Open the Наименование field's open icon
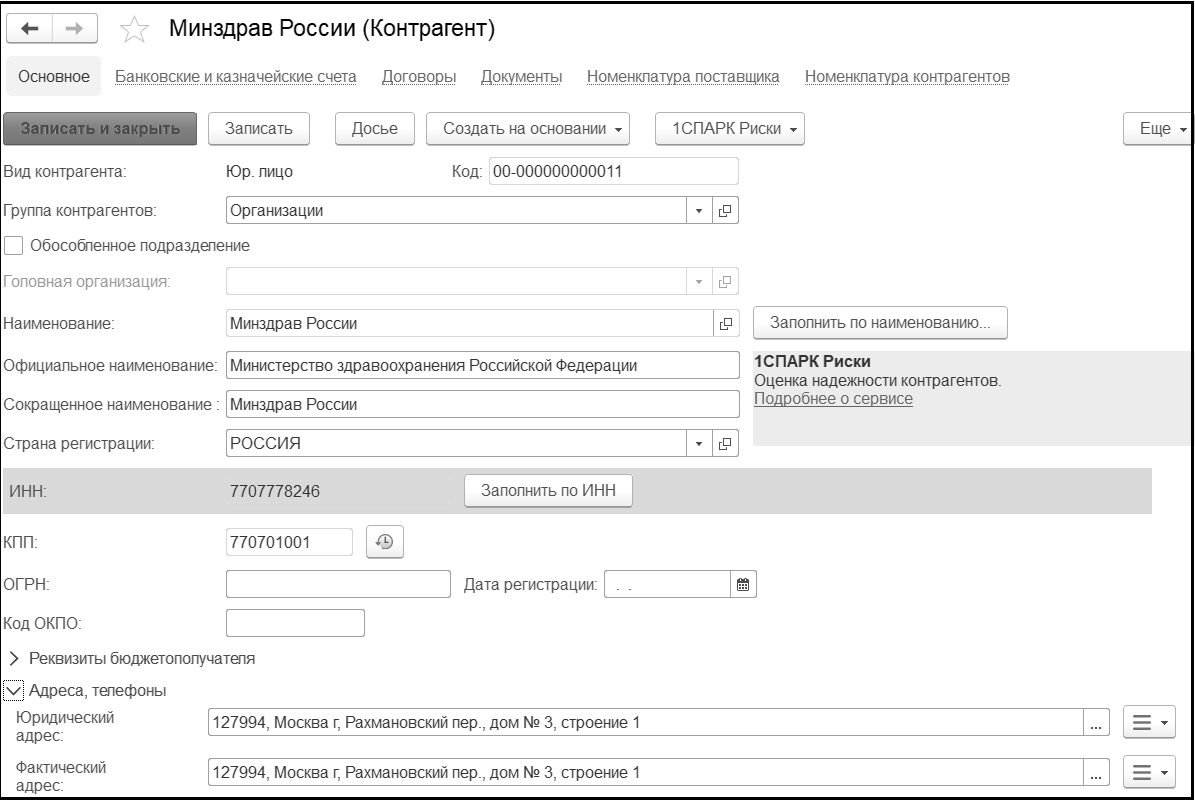This screenshot has height=801, width=1195. (726, 324)
